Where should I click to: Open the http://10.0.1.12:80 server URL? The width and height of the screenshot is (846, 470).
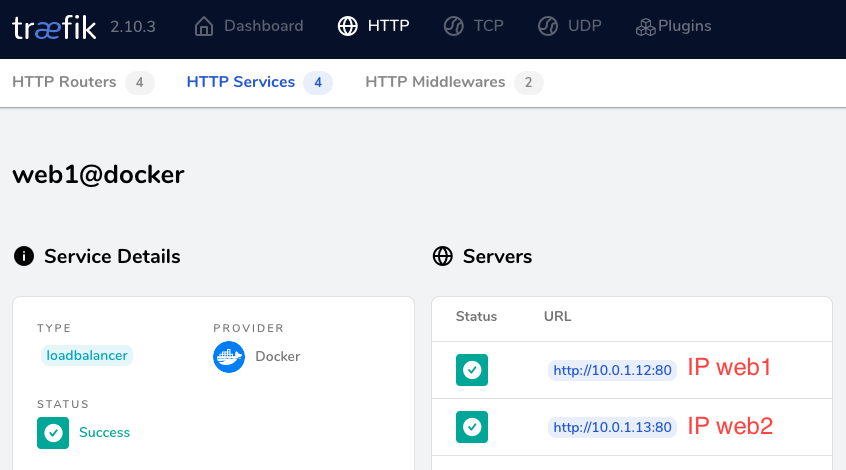click(612, 370)
